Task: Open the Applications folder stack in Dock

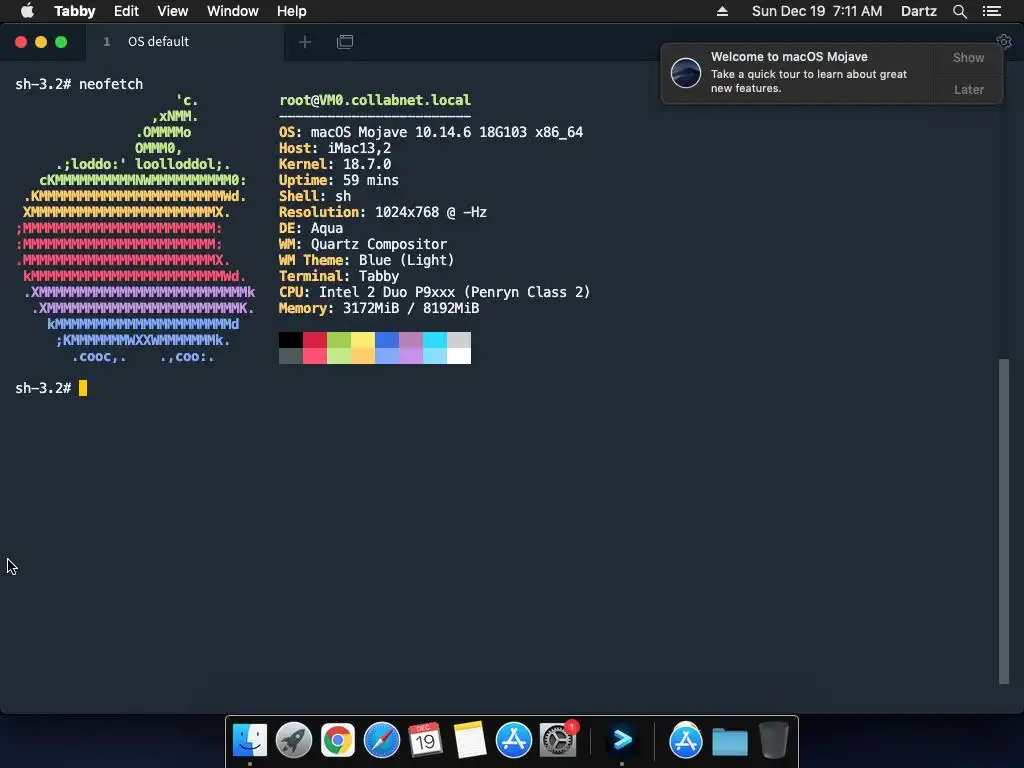Action: coord(685,741)
